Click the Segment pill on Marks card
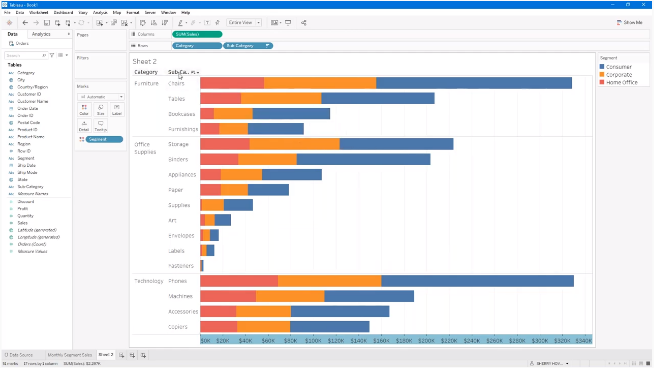This screenshot has height=368, width=654. click(104, 139)
